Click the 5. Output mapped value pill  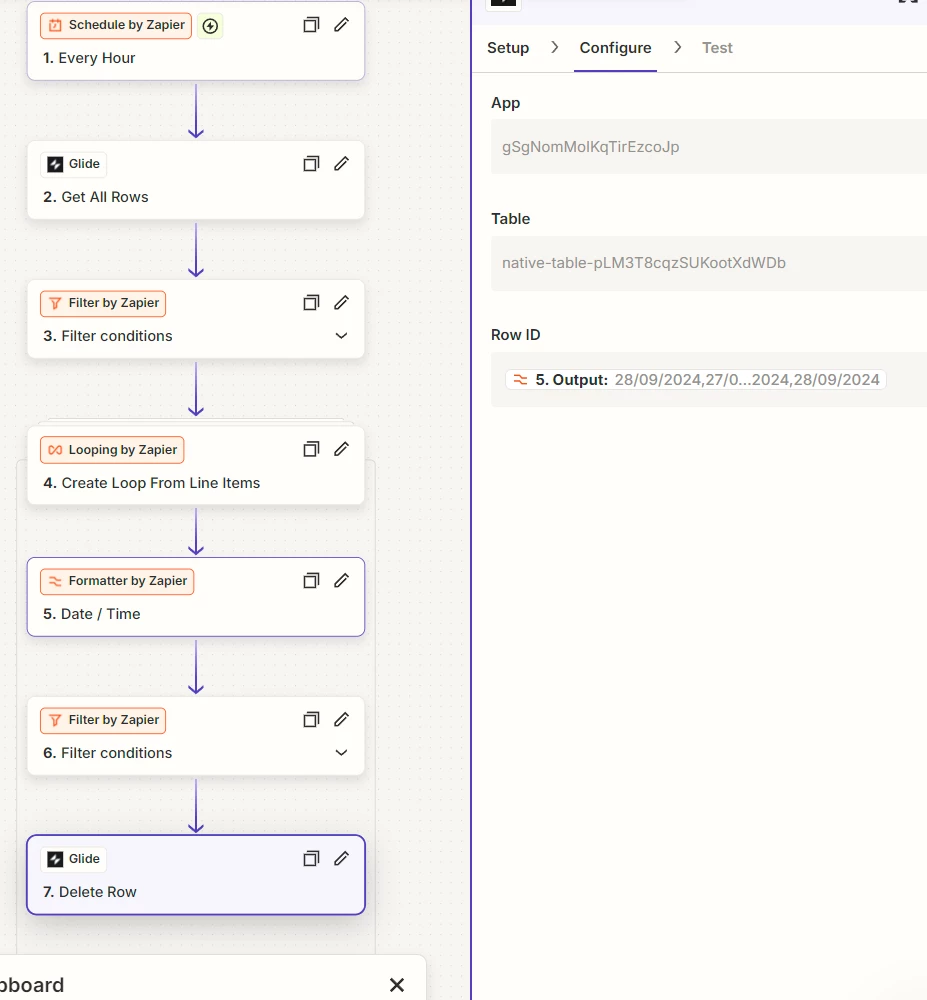(x=696, y=380)
